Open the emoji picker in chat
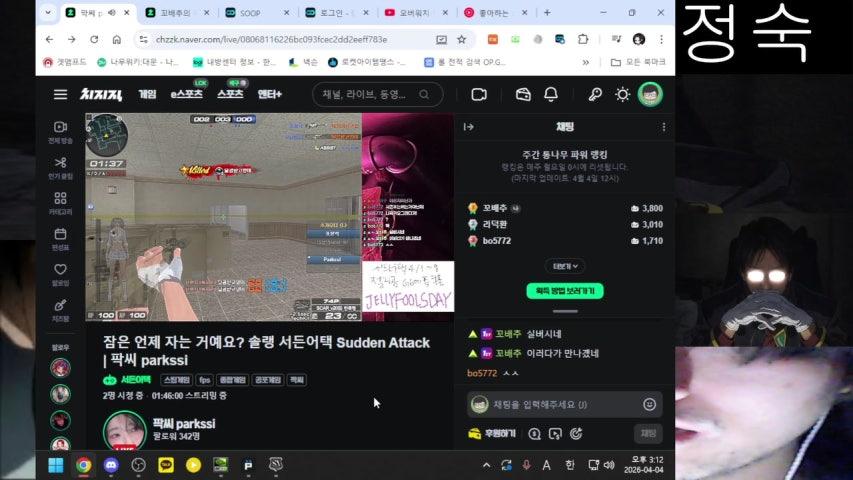 click(649, 404)
